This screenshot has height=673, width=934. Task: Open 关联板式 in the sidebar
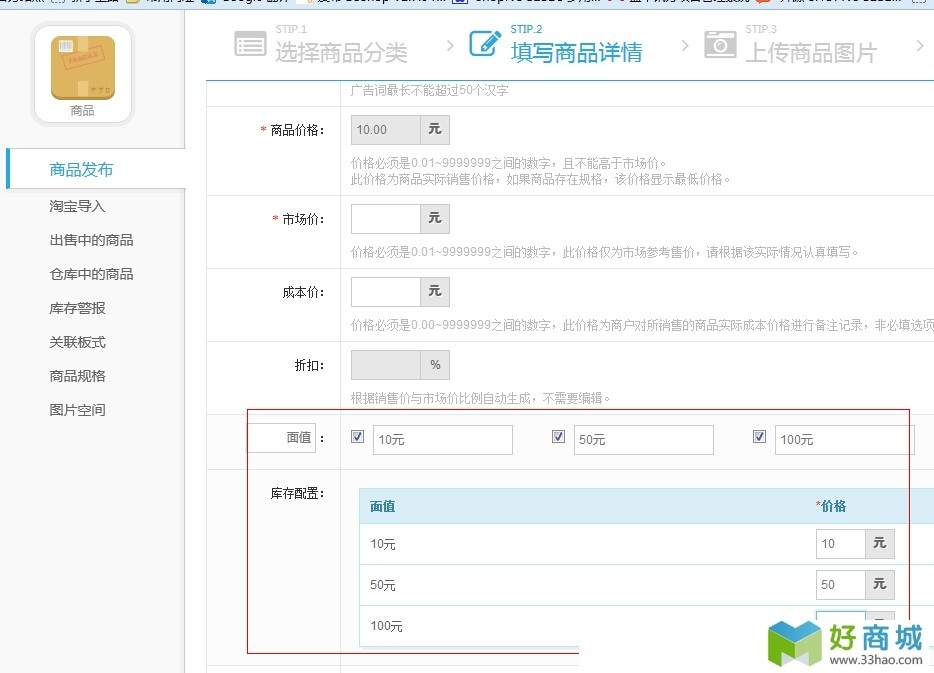(77, 342)
